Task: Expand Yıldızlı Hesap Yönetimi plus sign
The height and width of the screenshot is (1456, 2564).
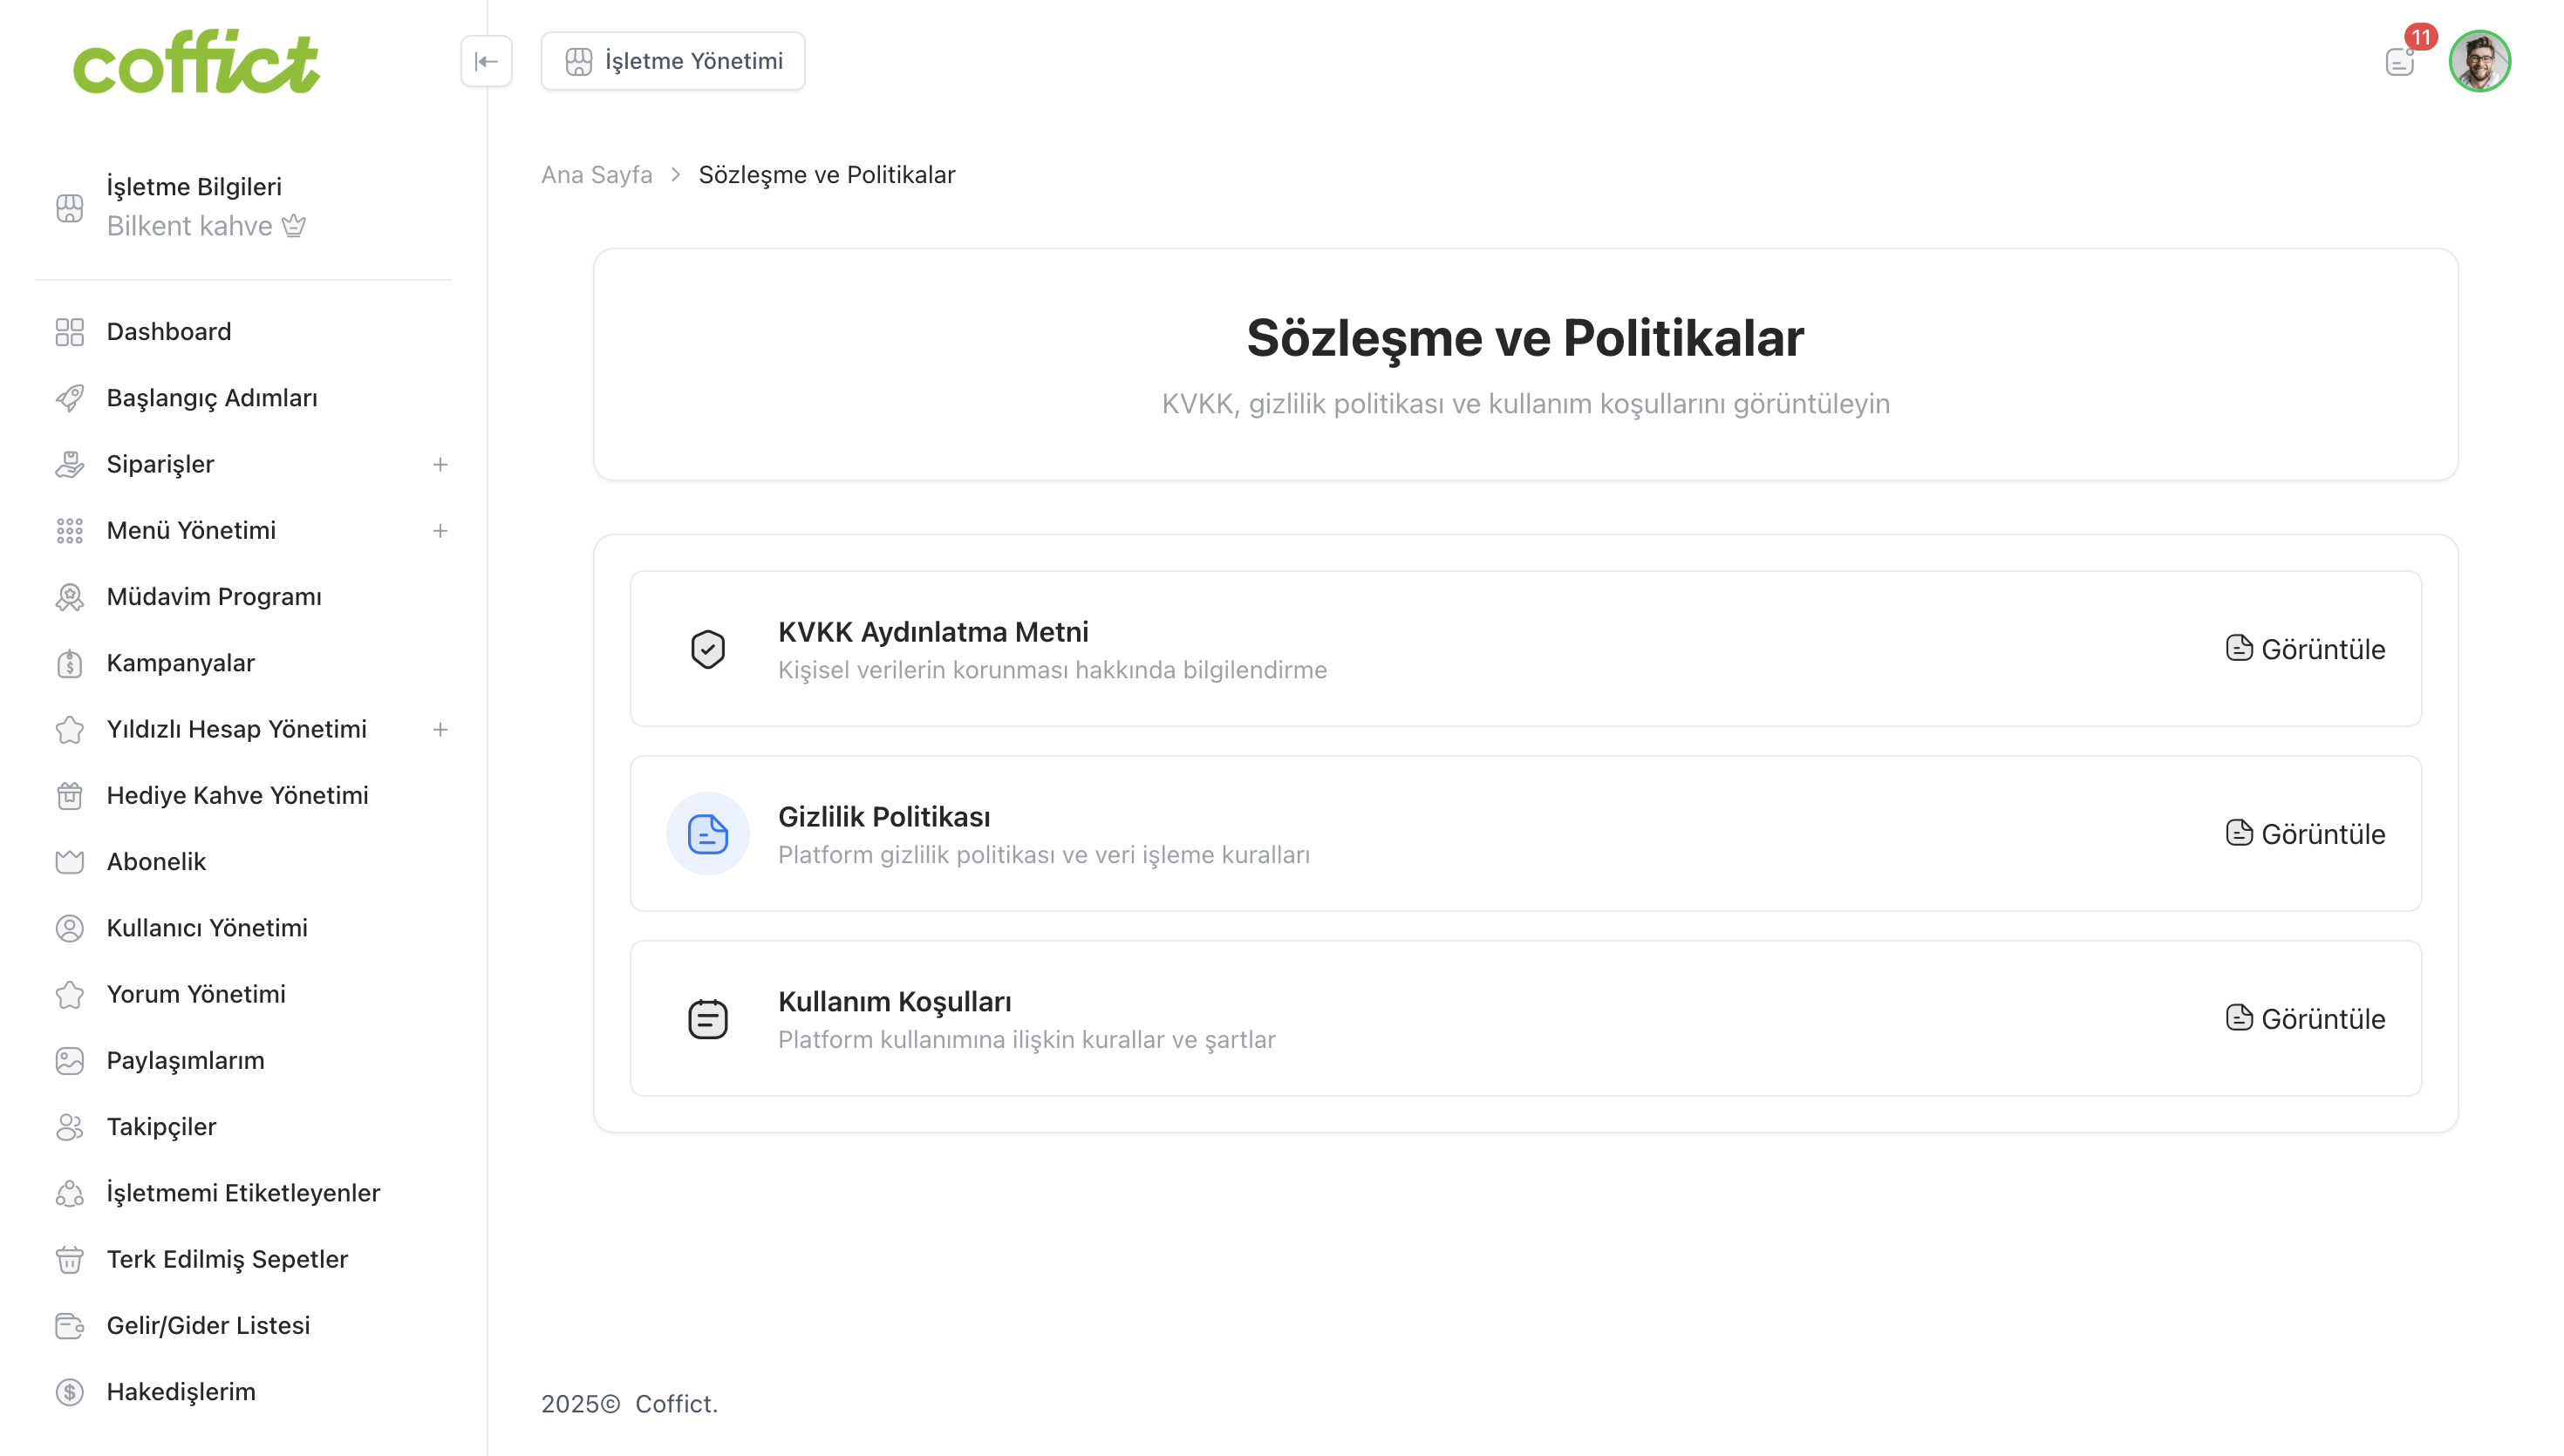Action: 440,730
